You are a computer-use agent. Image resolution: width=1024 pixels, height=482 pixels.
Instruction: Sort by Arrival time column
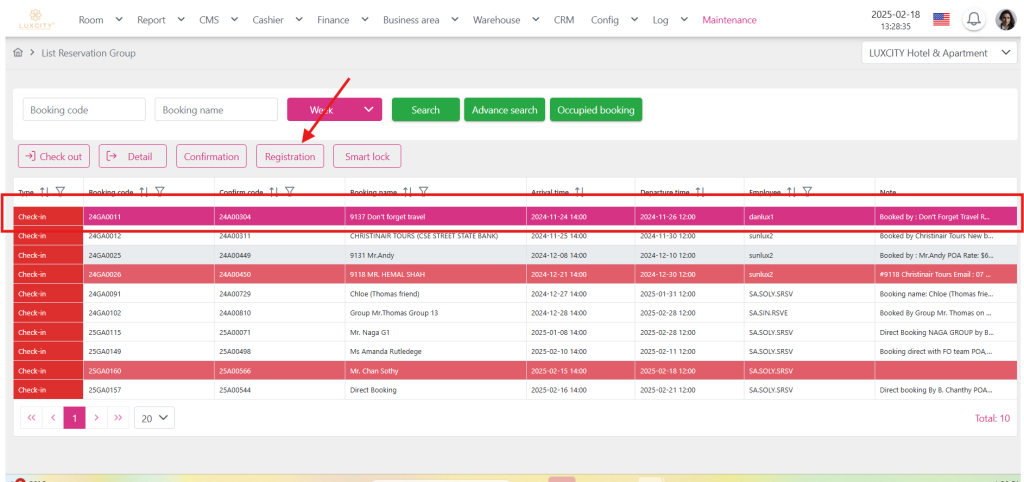point(579,191)
